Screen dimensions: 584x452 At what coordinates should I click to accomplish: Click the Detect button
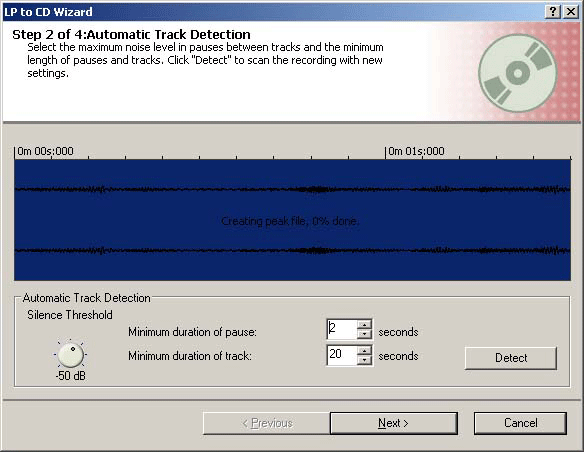pos(511,358)
